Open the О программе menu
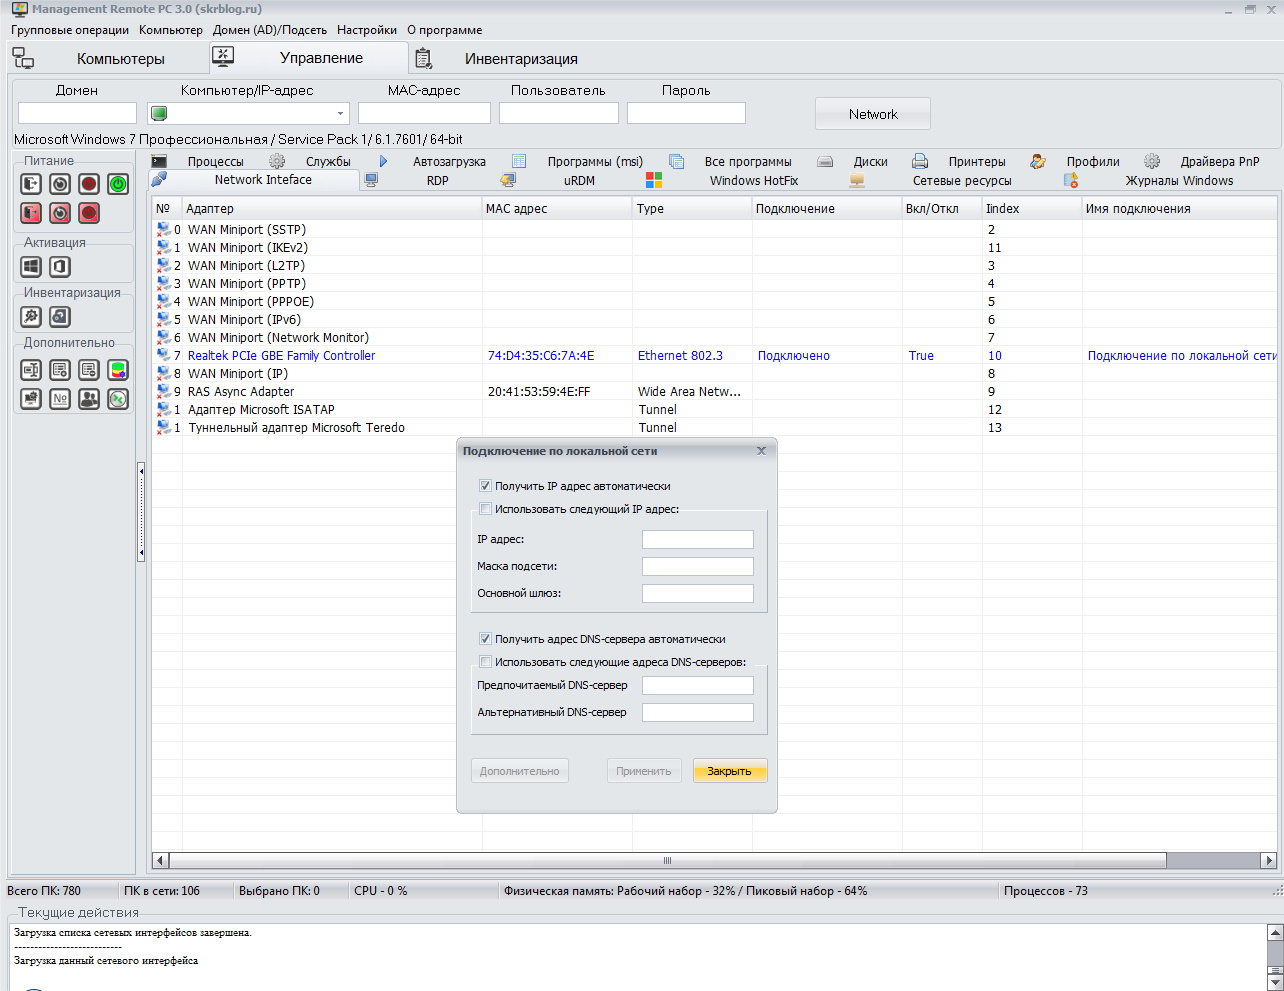Viewport: 1284px width, 991px height. (445, 30)
